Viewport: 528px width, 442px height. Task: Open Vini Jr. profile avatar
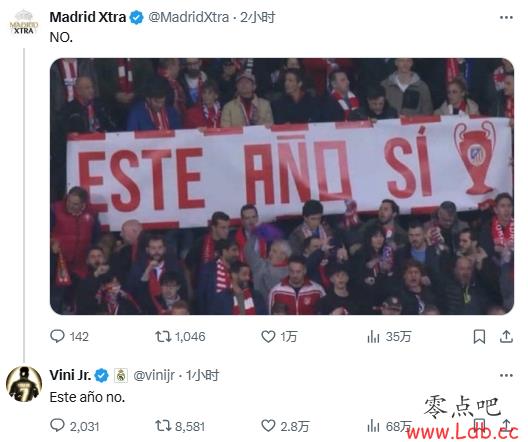[x=24, y=384]
